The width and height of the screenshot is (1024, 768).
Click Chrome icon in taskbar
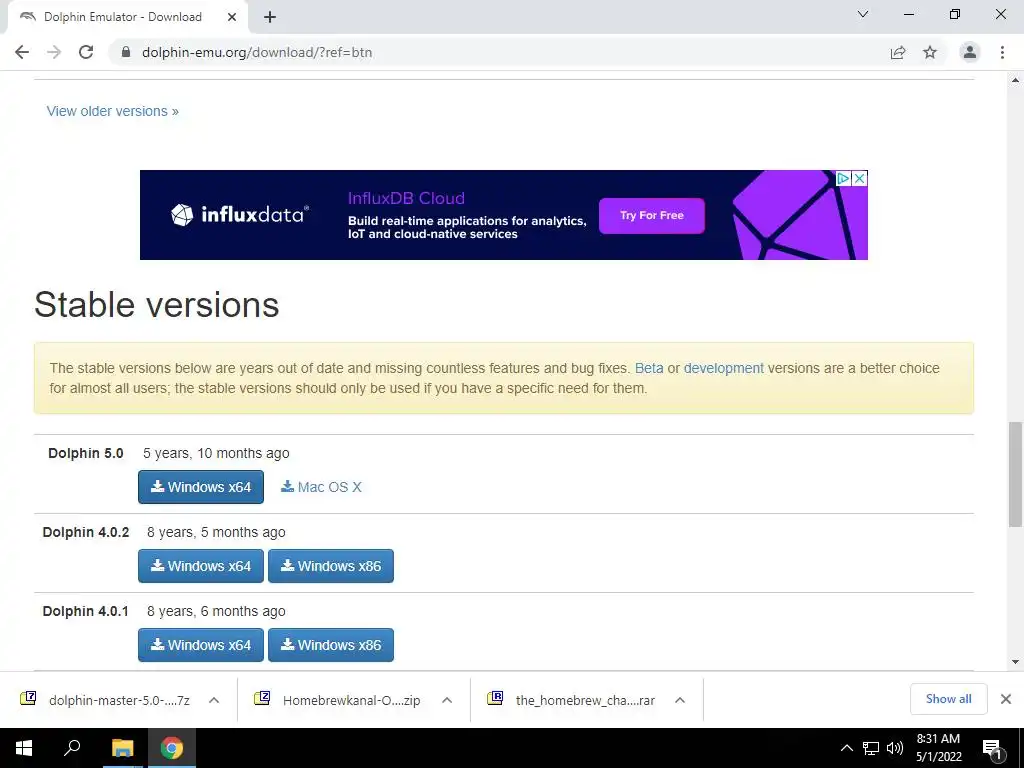coord(172,748)
